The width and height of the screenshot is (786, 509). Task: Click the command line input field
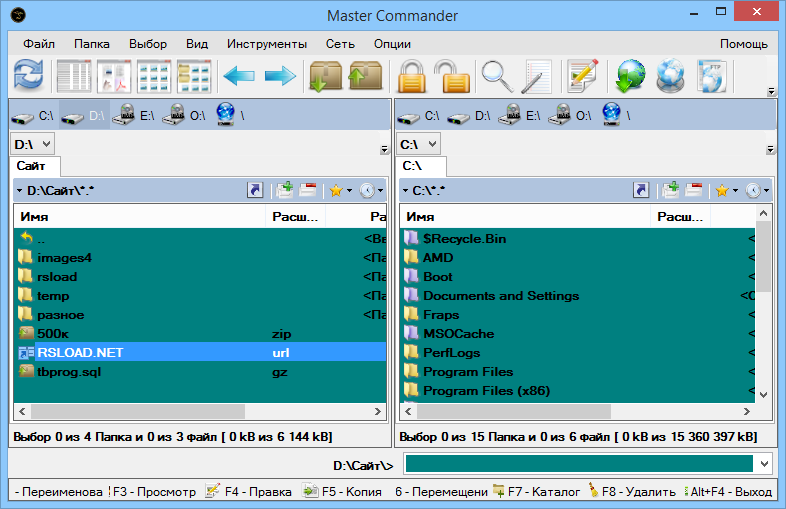pyautogui.click(x=579, y=464)
